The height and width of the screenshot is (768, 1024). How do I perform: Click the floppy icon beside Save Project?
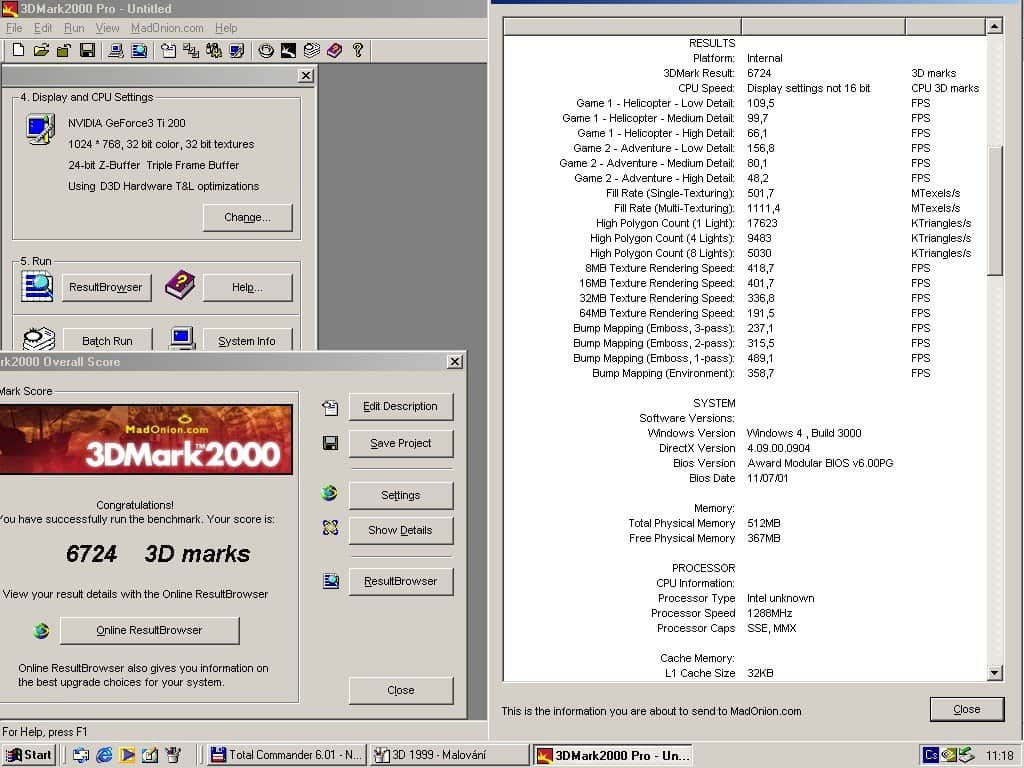click(330, 443)
